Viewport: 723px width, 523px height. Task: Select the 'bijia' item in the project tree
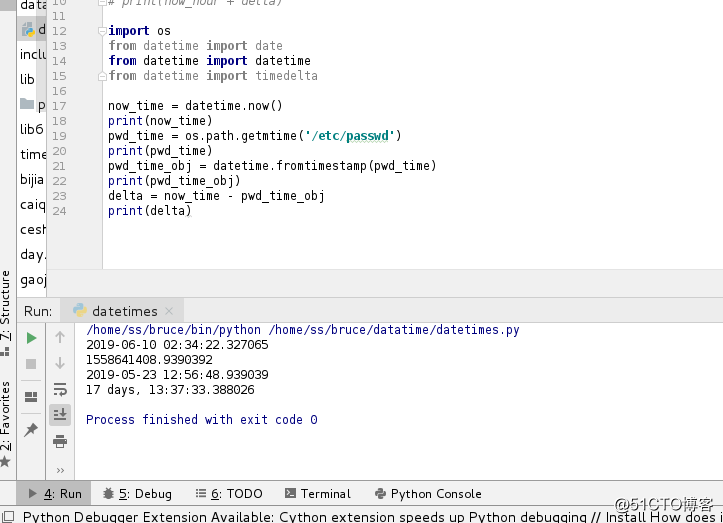(x=32, y=179)
